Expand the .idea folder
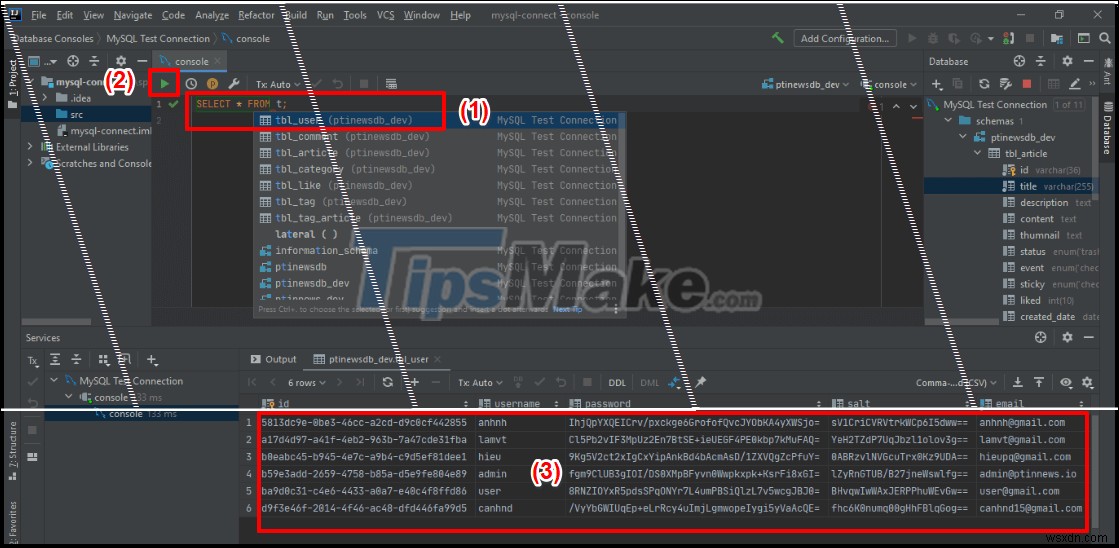The width and height of the screenshot is (1119, 548). 44,98
